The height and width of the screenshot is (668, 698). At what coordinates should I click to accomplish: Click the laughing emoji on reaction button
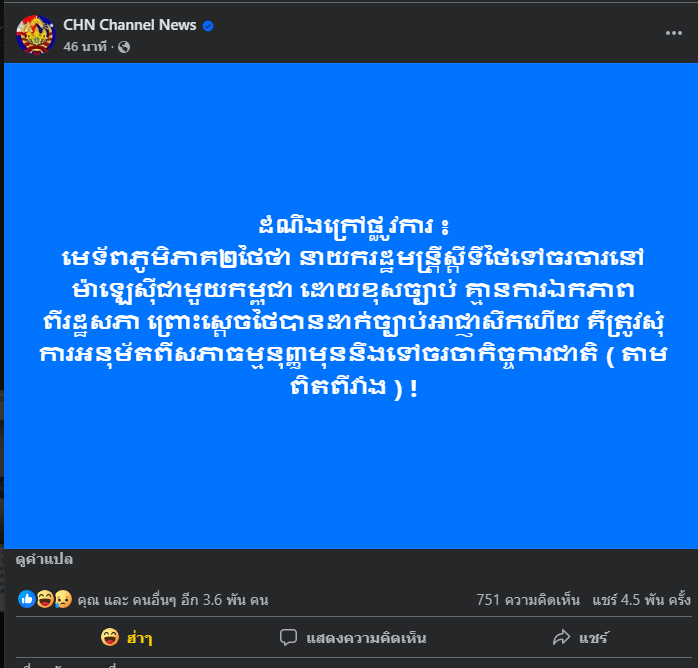coord(110,637)
